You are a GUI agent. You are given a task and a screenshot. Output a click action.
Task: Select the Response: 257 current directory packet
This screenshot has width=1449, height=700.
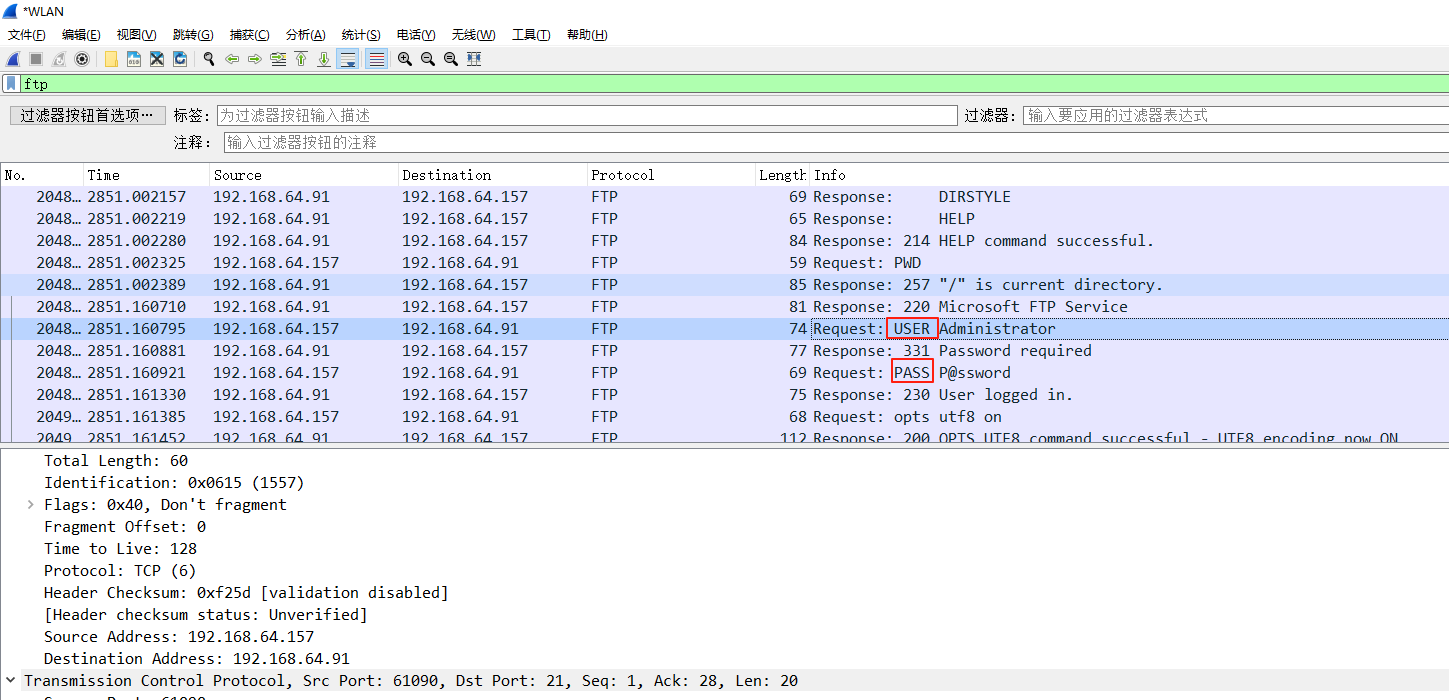coord(724,284)
